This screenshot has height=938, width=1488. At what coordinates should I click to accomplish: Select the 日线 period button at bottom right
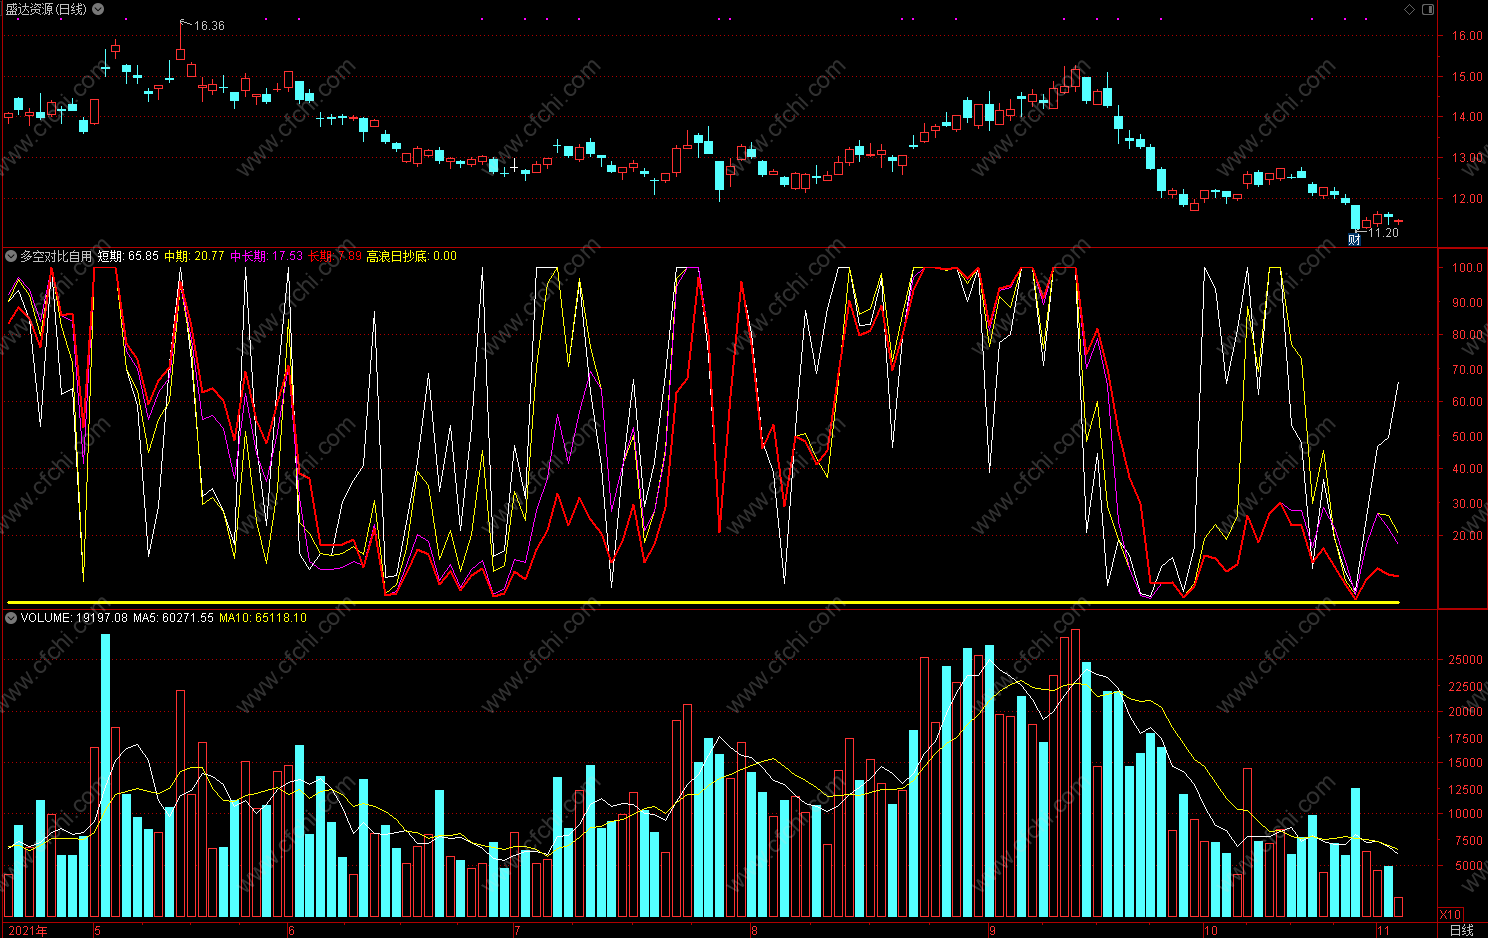[x=1462, y=930]
